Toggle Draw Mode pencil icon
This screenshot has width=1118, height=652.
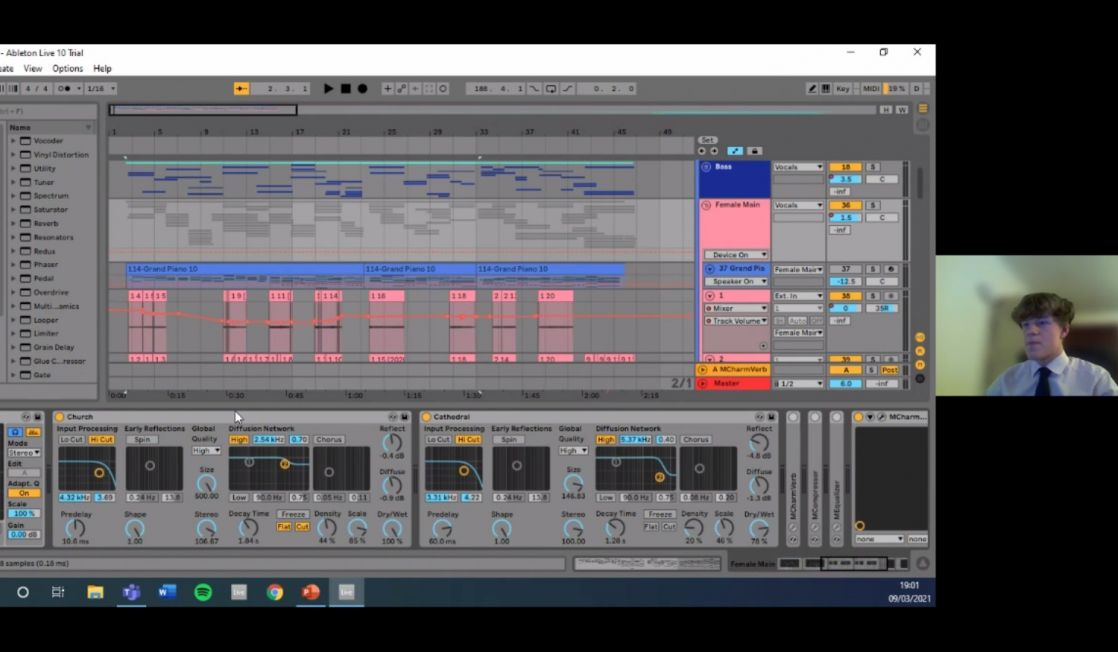(812, 88)
